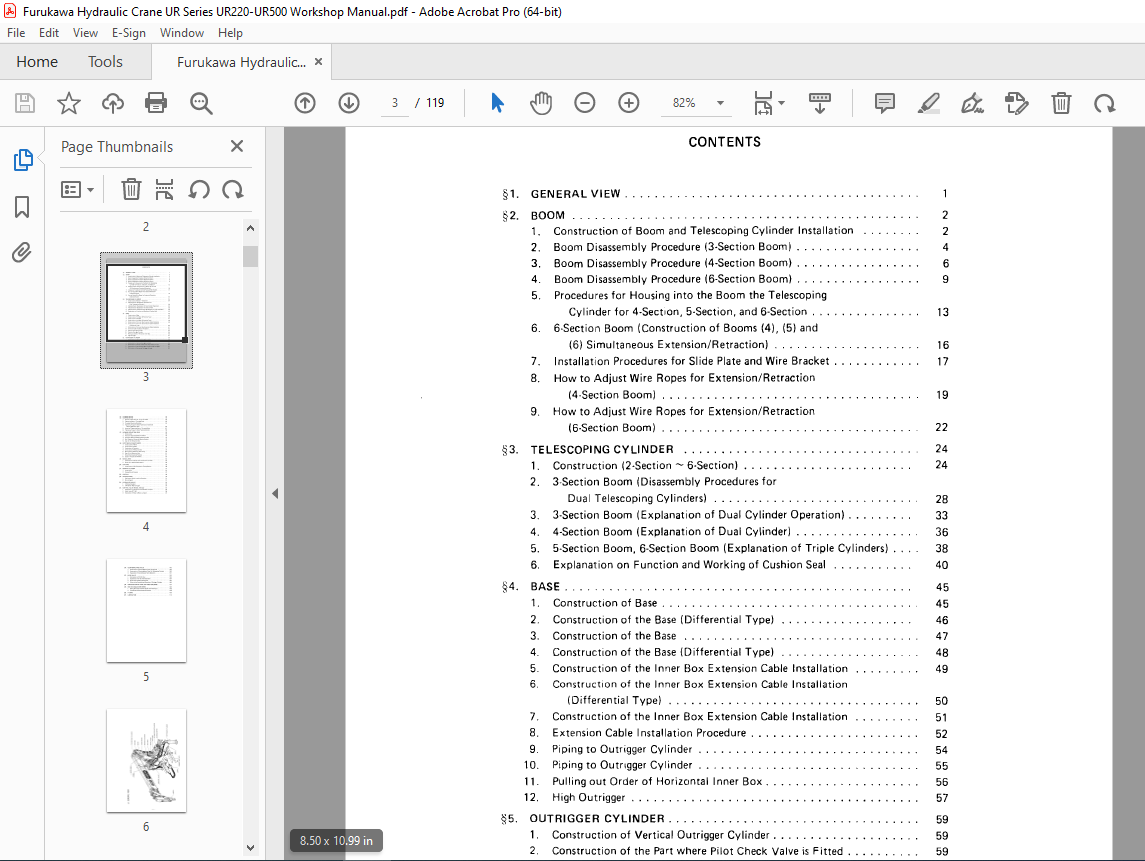Go to next page arrow
Image resolution: width=1145 pixels, height=861 pixels.
point(349,103)
